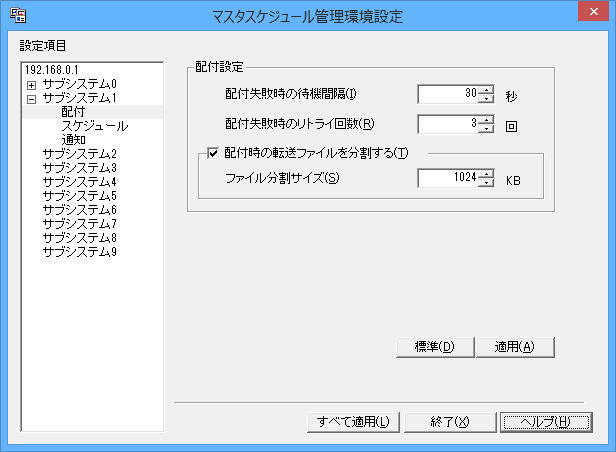This screenshot has width=616, height=452.
Task: Click the 終了(X) button
Action: point(450,422)
